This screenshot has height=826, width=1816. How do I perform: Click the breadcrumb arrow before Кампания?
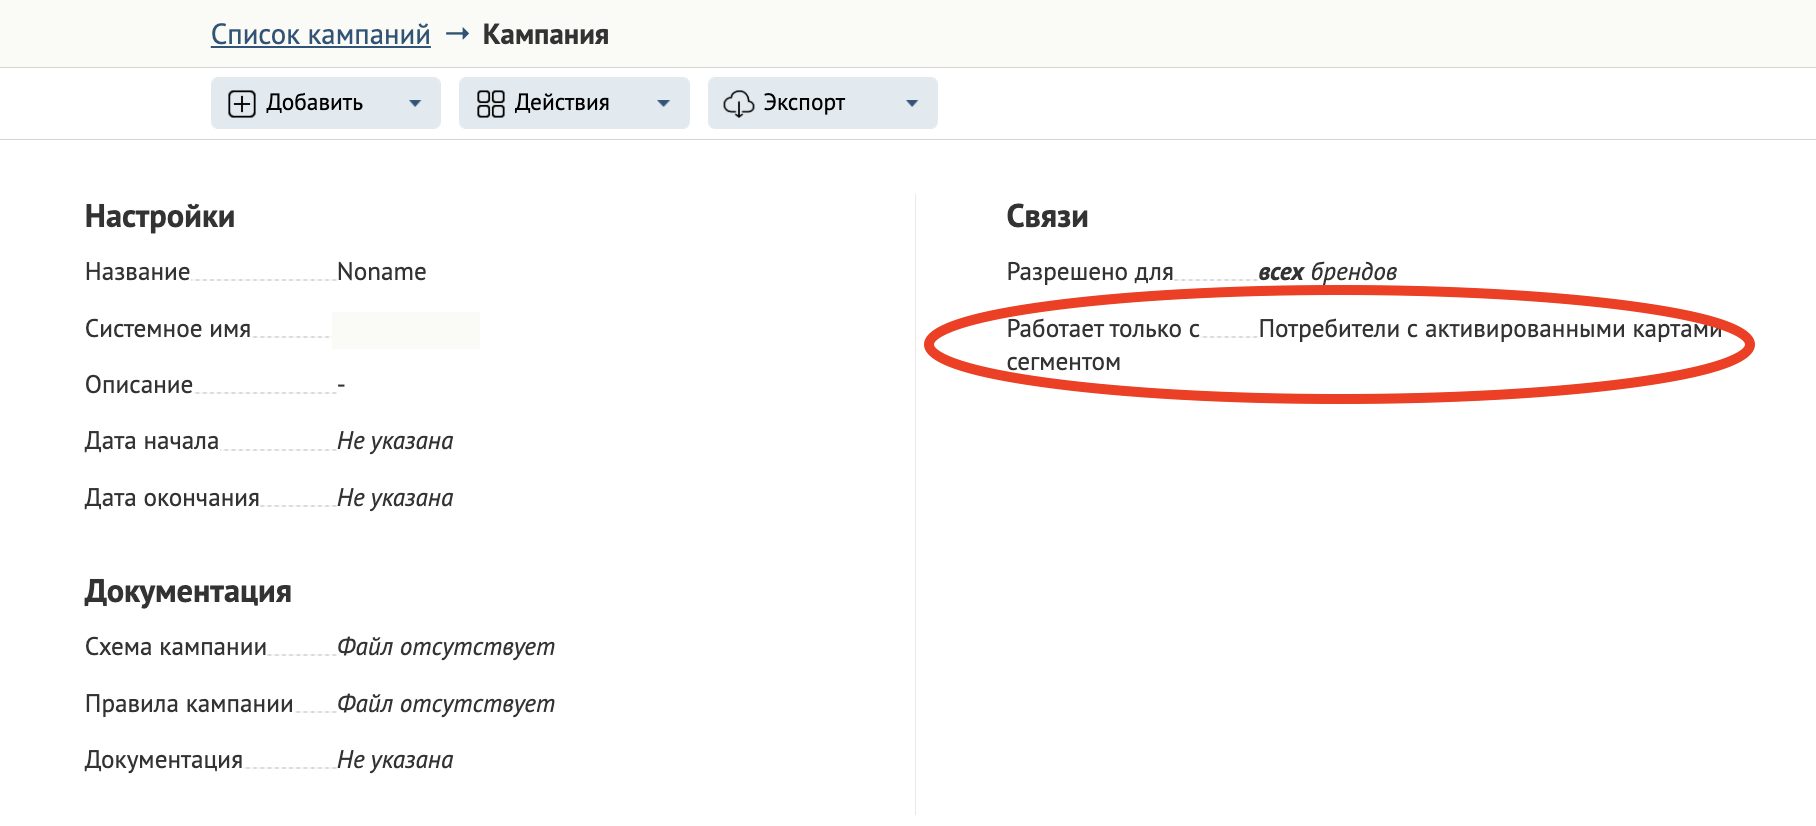pos(457,34)
